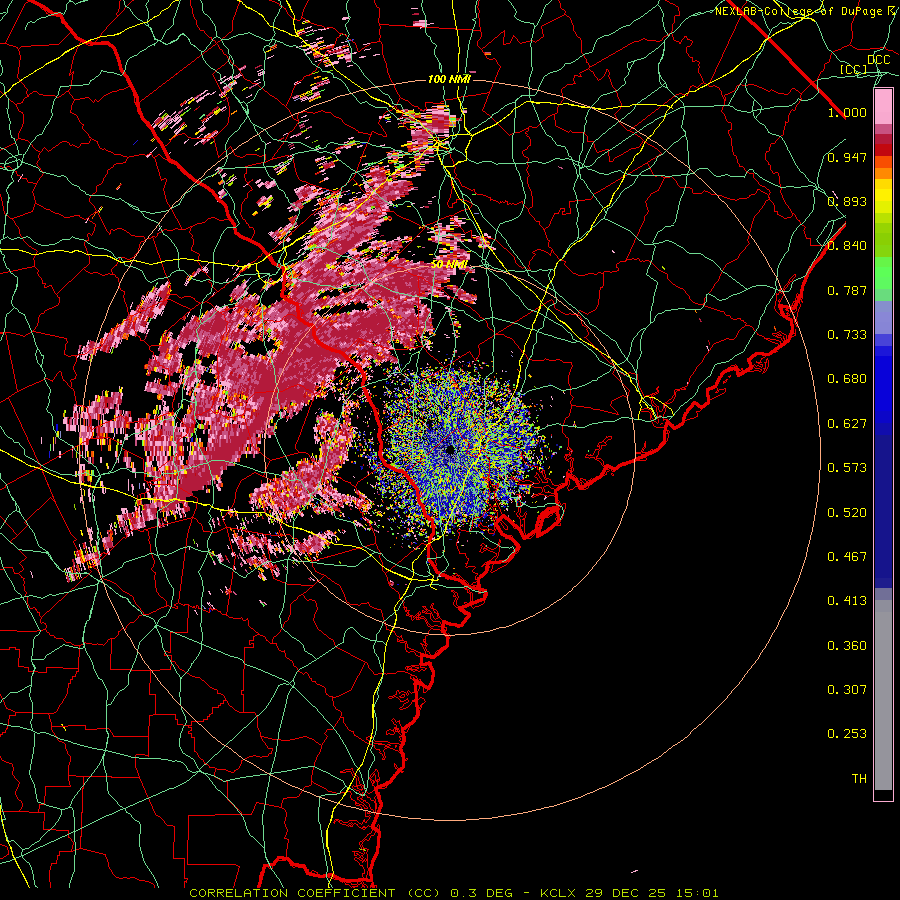
Task: Select the 0.573 scale value
Action: coord(847,468)
